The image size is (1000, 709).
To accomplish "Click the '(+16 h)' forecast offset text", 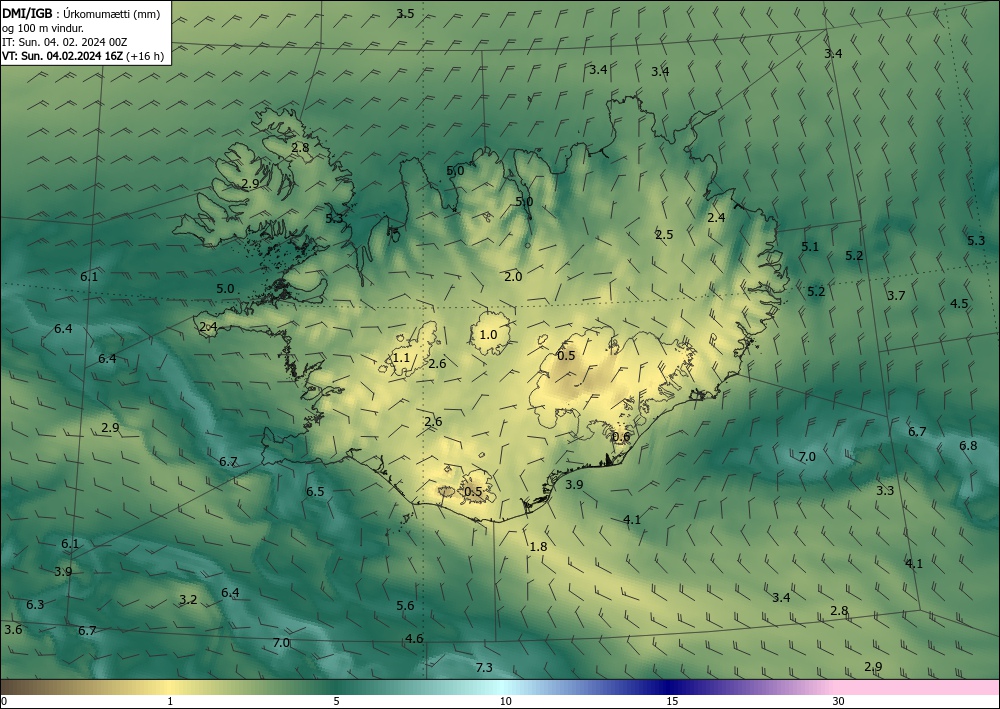I will [x=145, y=56].
